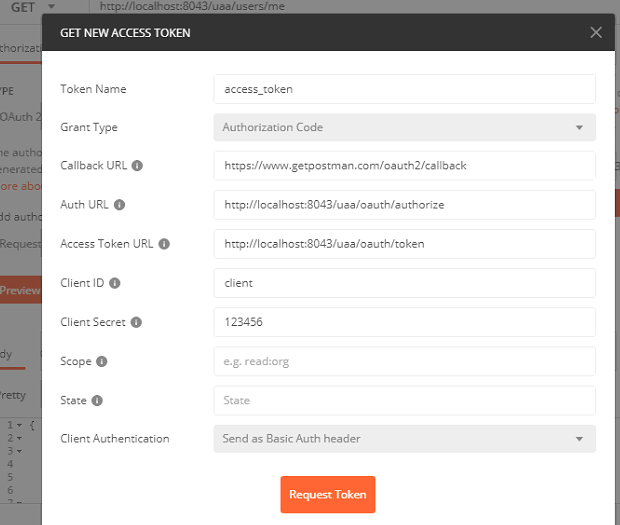Click info icon beside Auth URL label
The height and width of the screenshot is (525, 620).
tap(120, 205)
